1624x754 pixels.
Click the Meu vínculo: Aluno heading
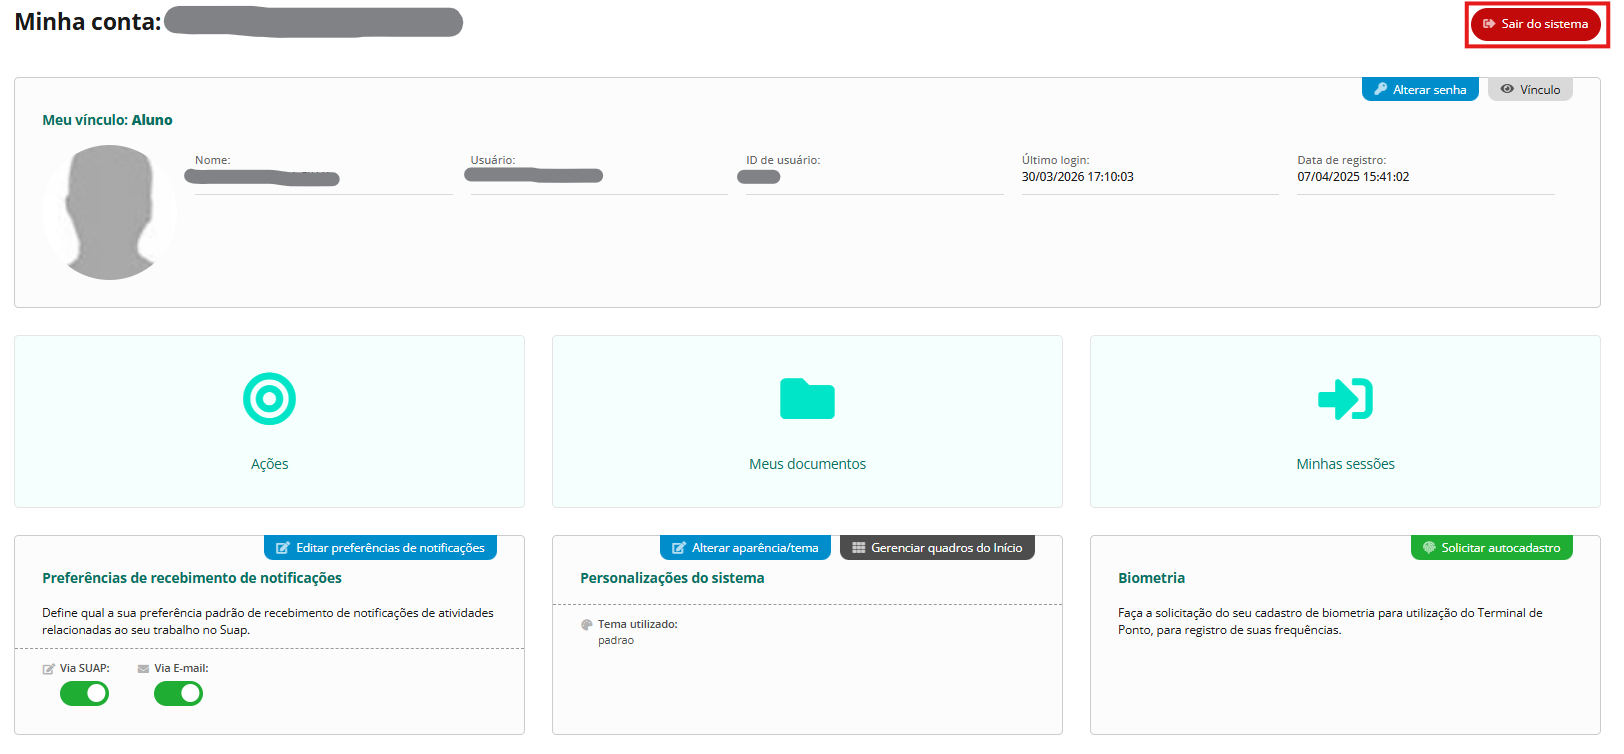(107, 120)
